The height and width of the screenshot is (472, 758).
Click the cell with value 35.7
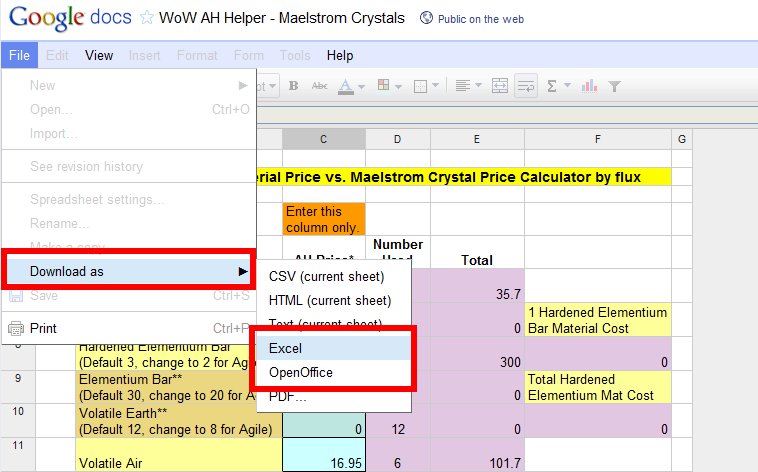[477, 285]
